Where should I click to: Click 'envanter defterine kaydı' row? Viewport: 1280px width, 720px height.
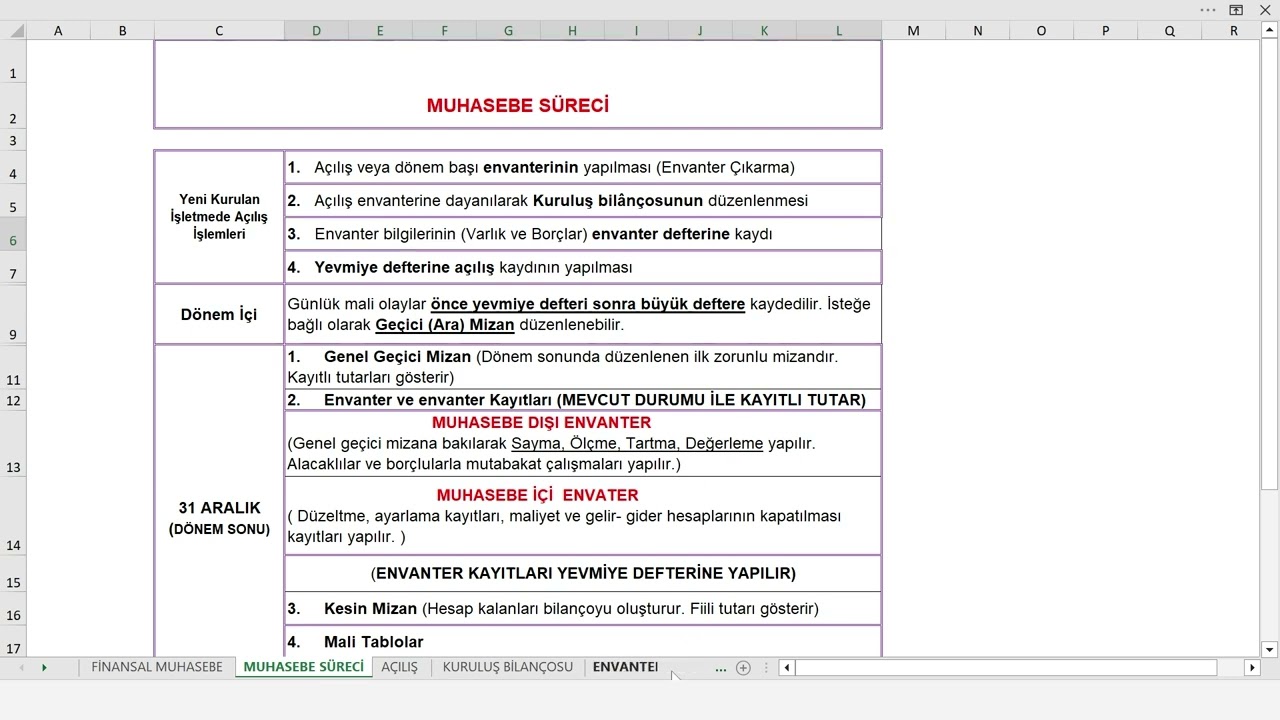point(583,234)
